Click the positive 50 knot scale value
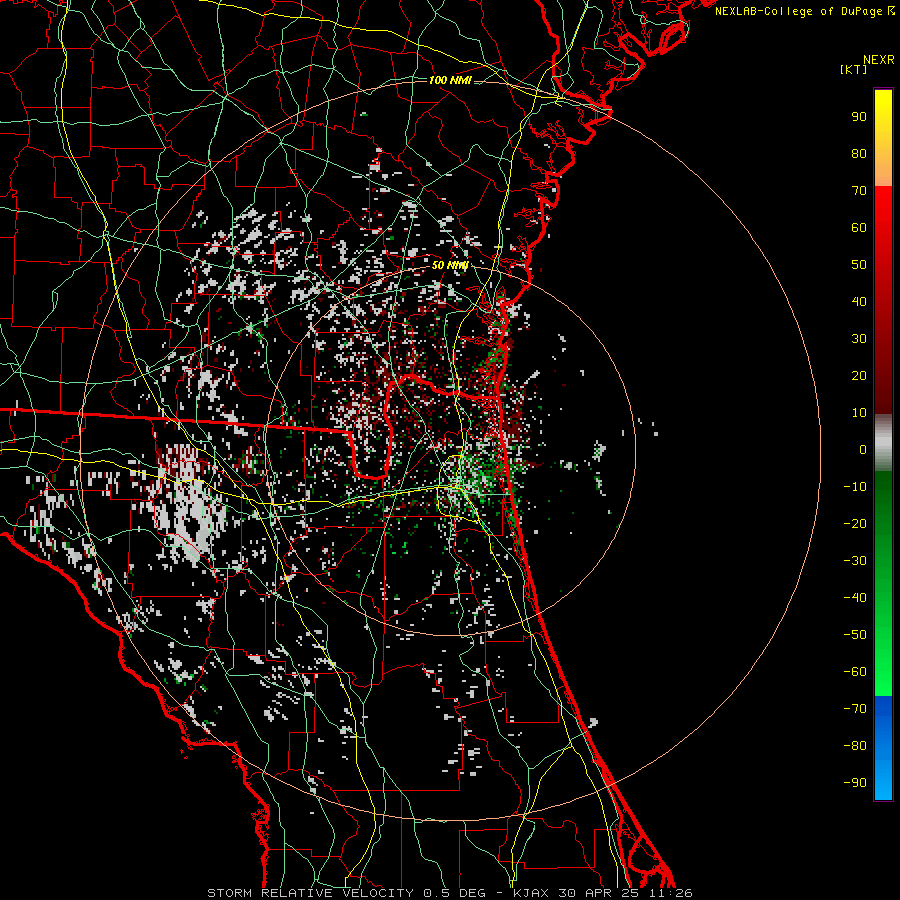Screen dimensions: 900x900 click(x=859, y=265)
